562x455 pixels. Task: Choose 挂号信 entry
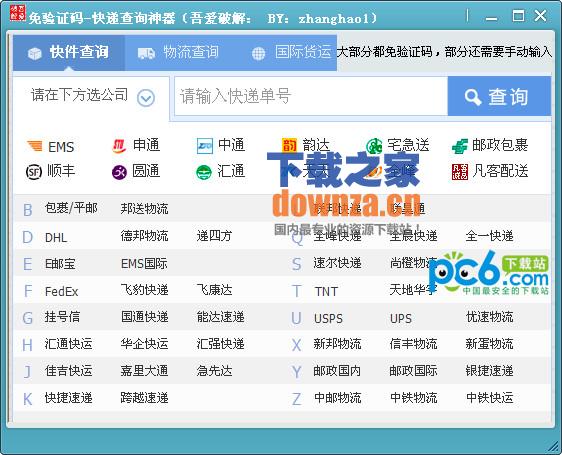pos(62,317)
